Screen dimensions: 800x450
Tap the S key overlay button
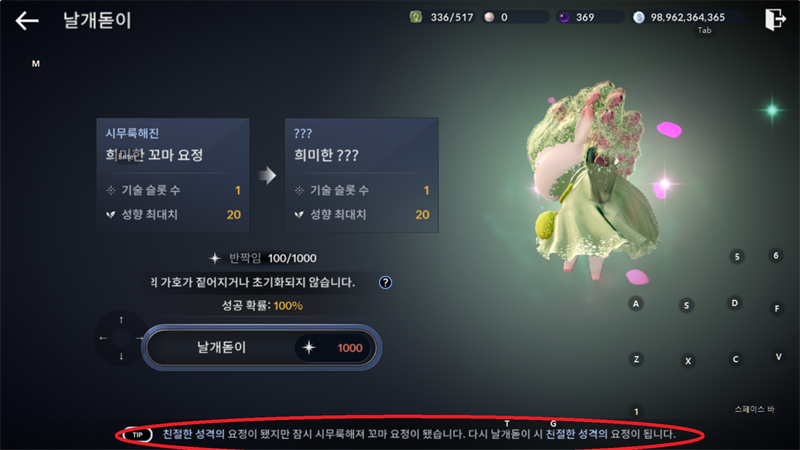[x=686, y=306]
